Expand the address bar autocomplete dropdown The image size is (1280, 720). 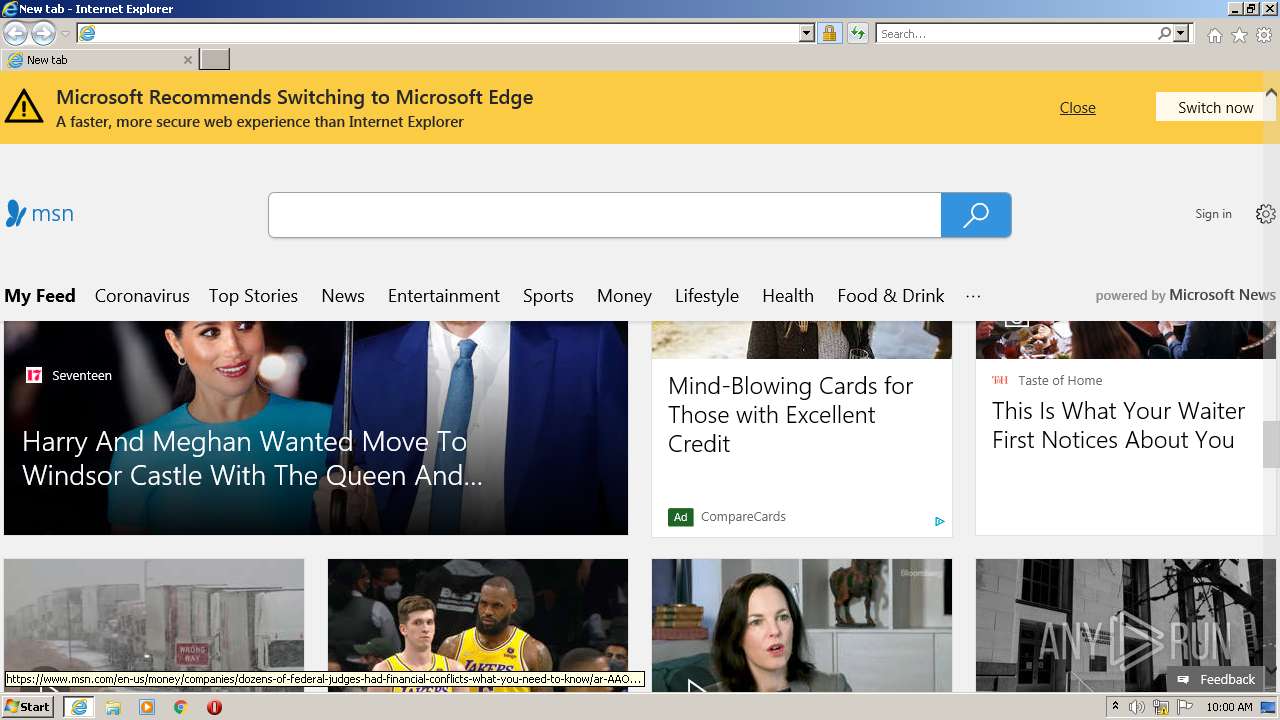coord(807,33)
